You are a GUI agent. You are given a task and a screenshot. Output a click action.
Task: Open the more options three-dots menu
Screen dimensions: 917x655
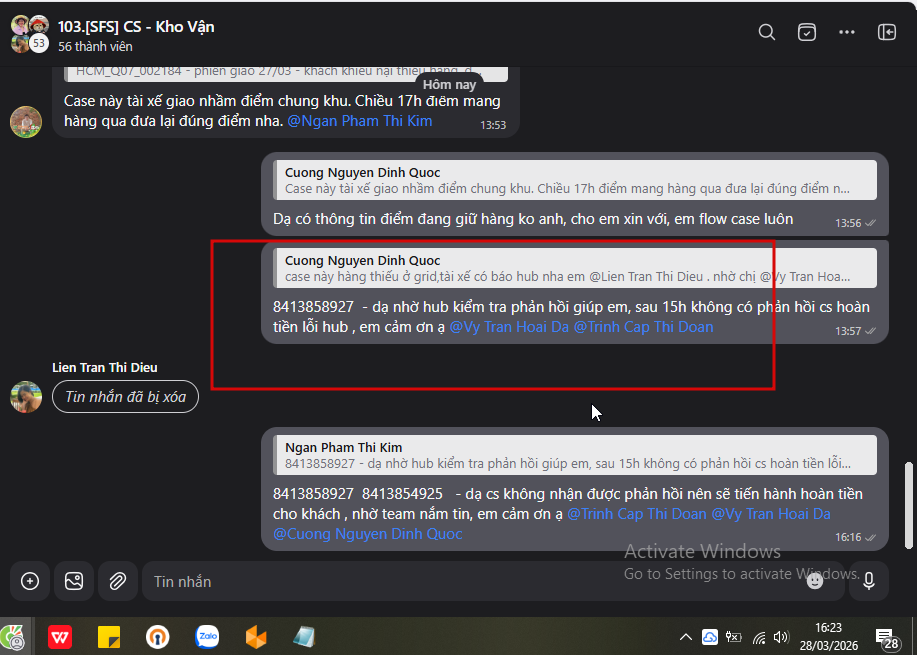point(847,32)
